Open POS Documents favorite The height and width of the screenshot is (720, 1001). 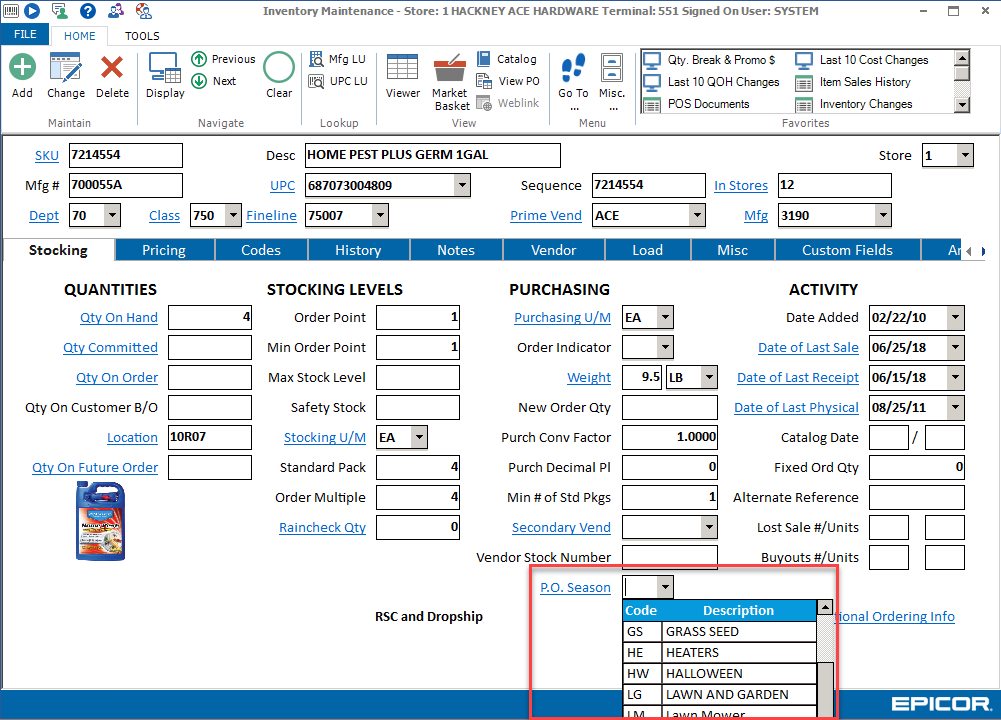tap(696, 104)
